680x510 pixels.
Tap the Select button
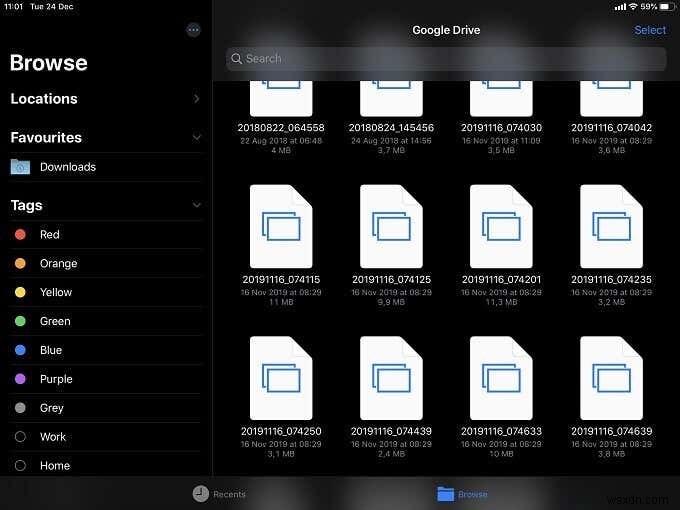[x=650, y=30]
